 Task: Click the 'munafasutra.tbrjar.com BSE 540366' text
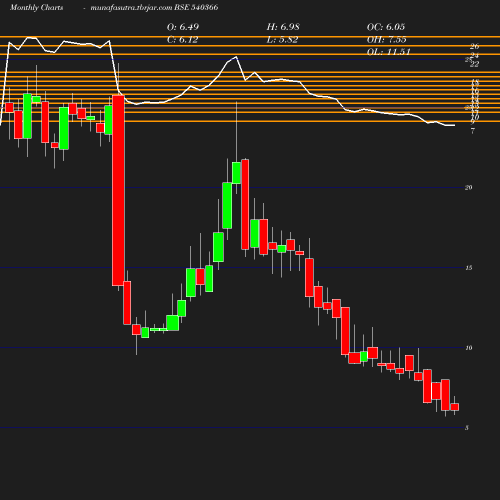[154, 7]
